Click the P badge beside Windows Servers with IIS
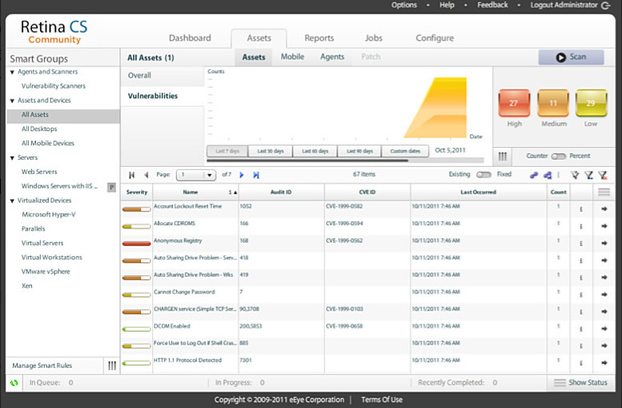Viewport: 622px width, 408px height. coord(111,187)
